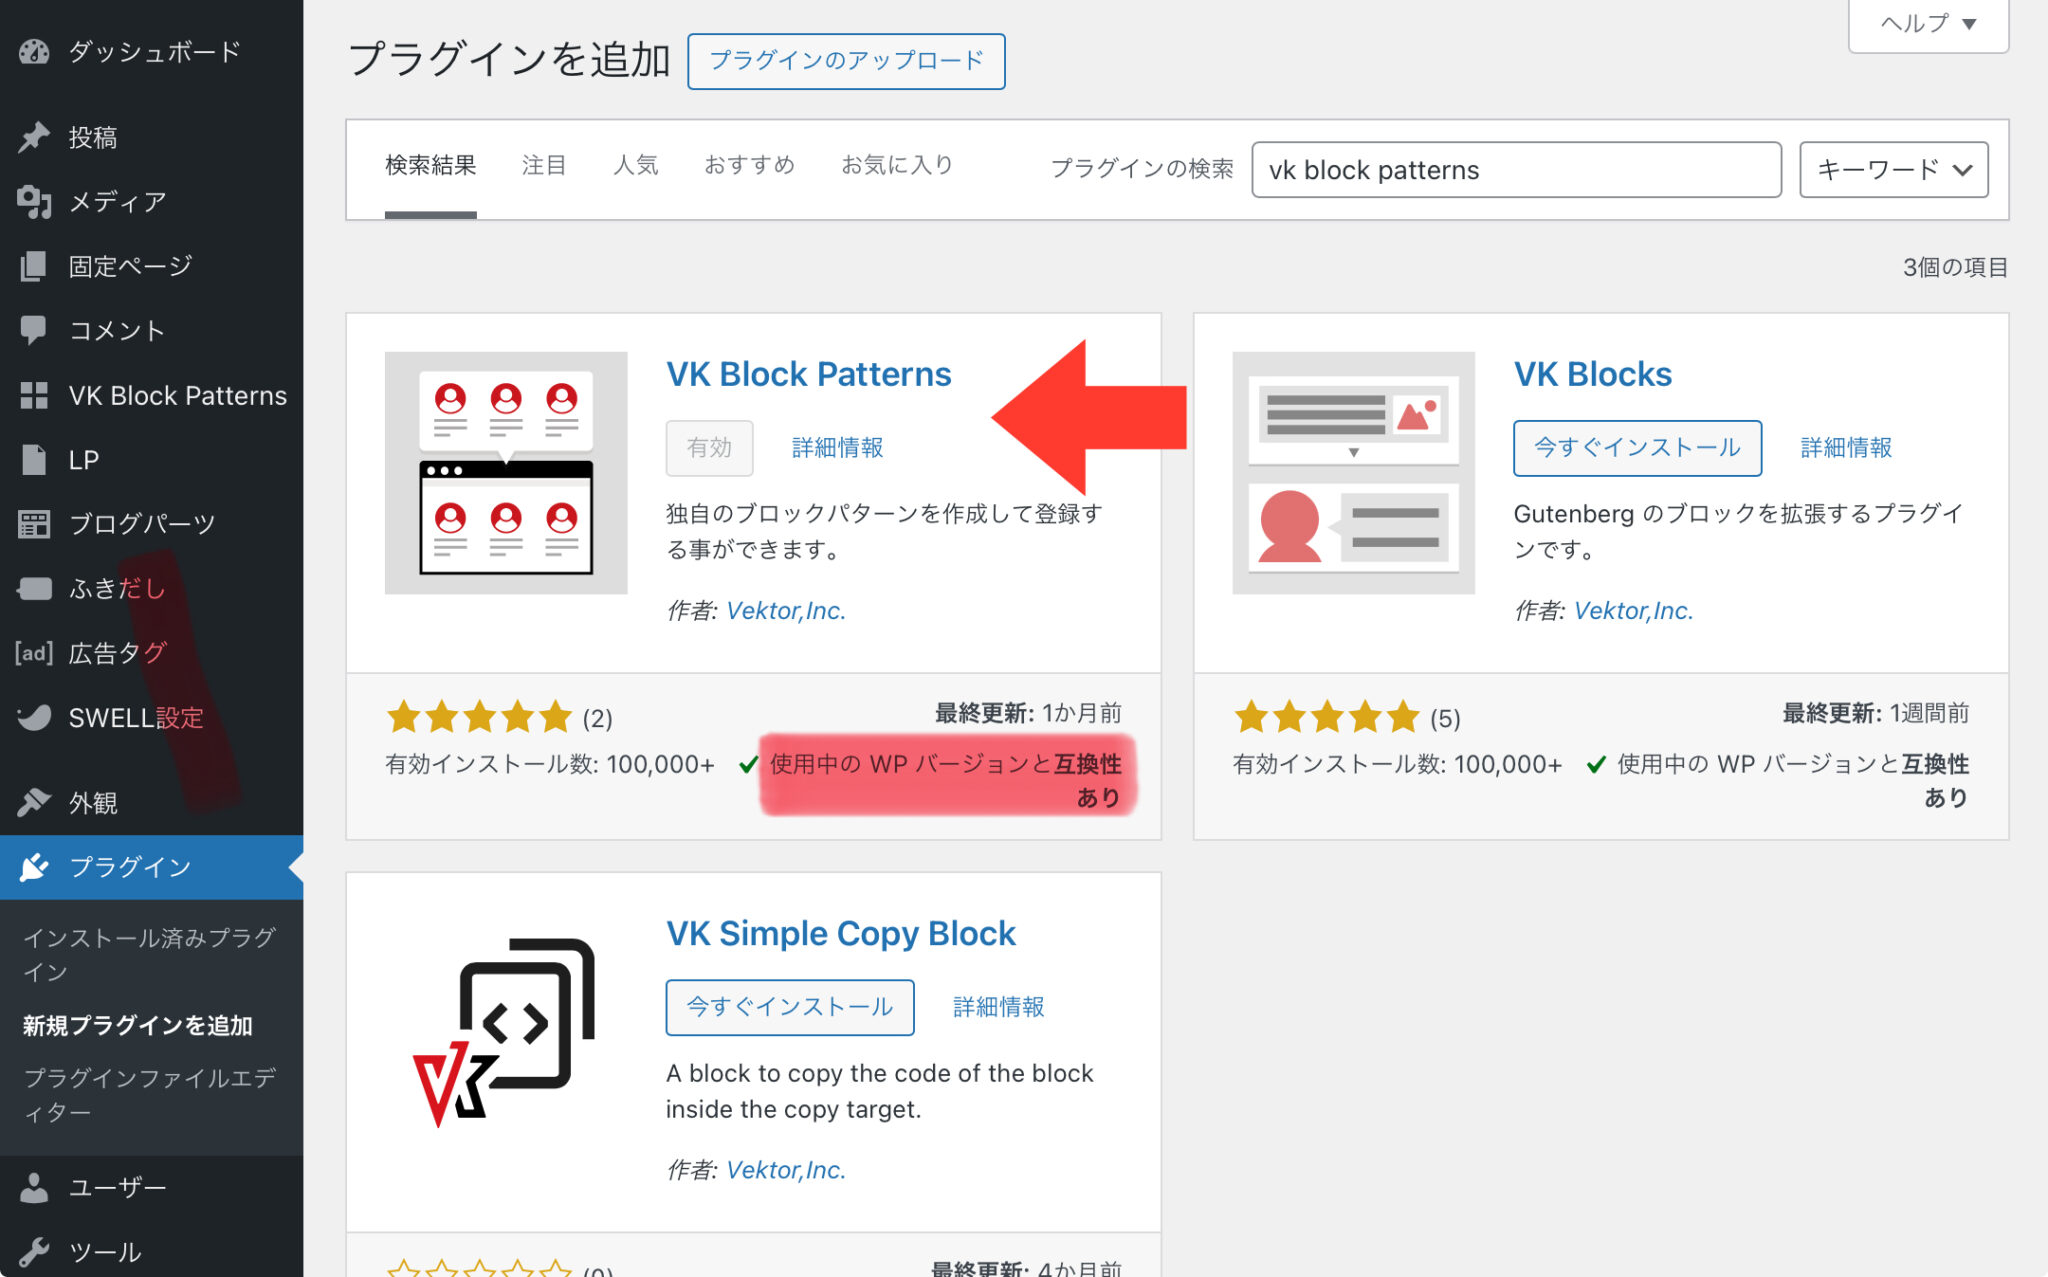
Task: Open the SWELL設定 sidebar icon
Action: pyautogui.click(x=33, y=717)
